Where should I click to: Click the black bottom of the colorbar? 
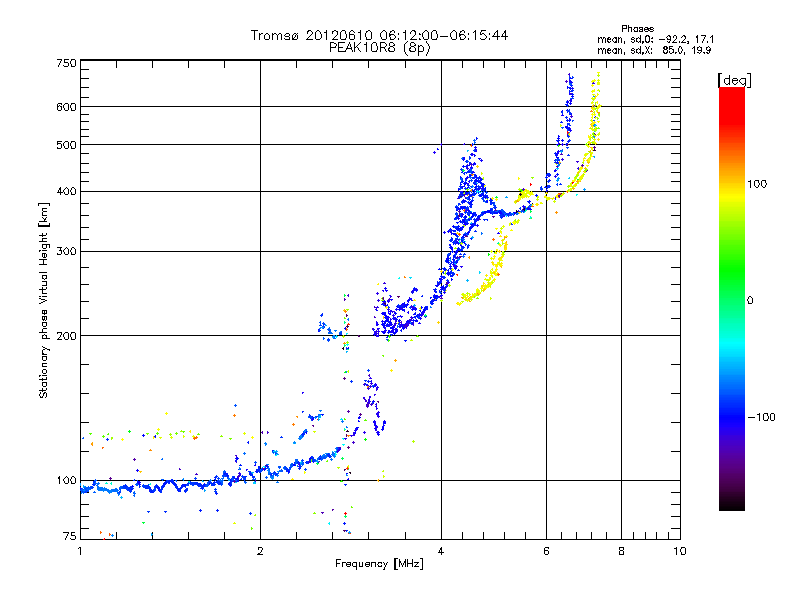pos(732,503)
